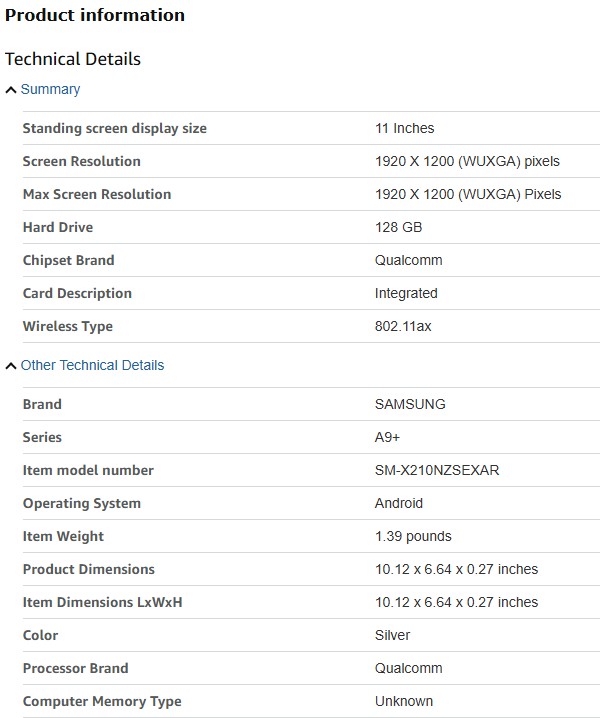This screenshot has height=718, width=600.
Task: Select the Unknown computer memory type value
Action: point(404,701)
